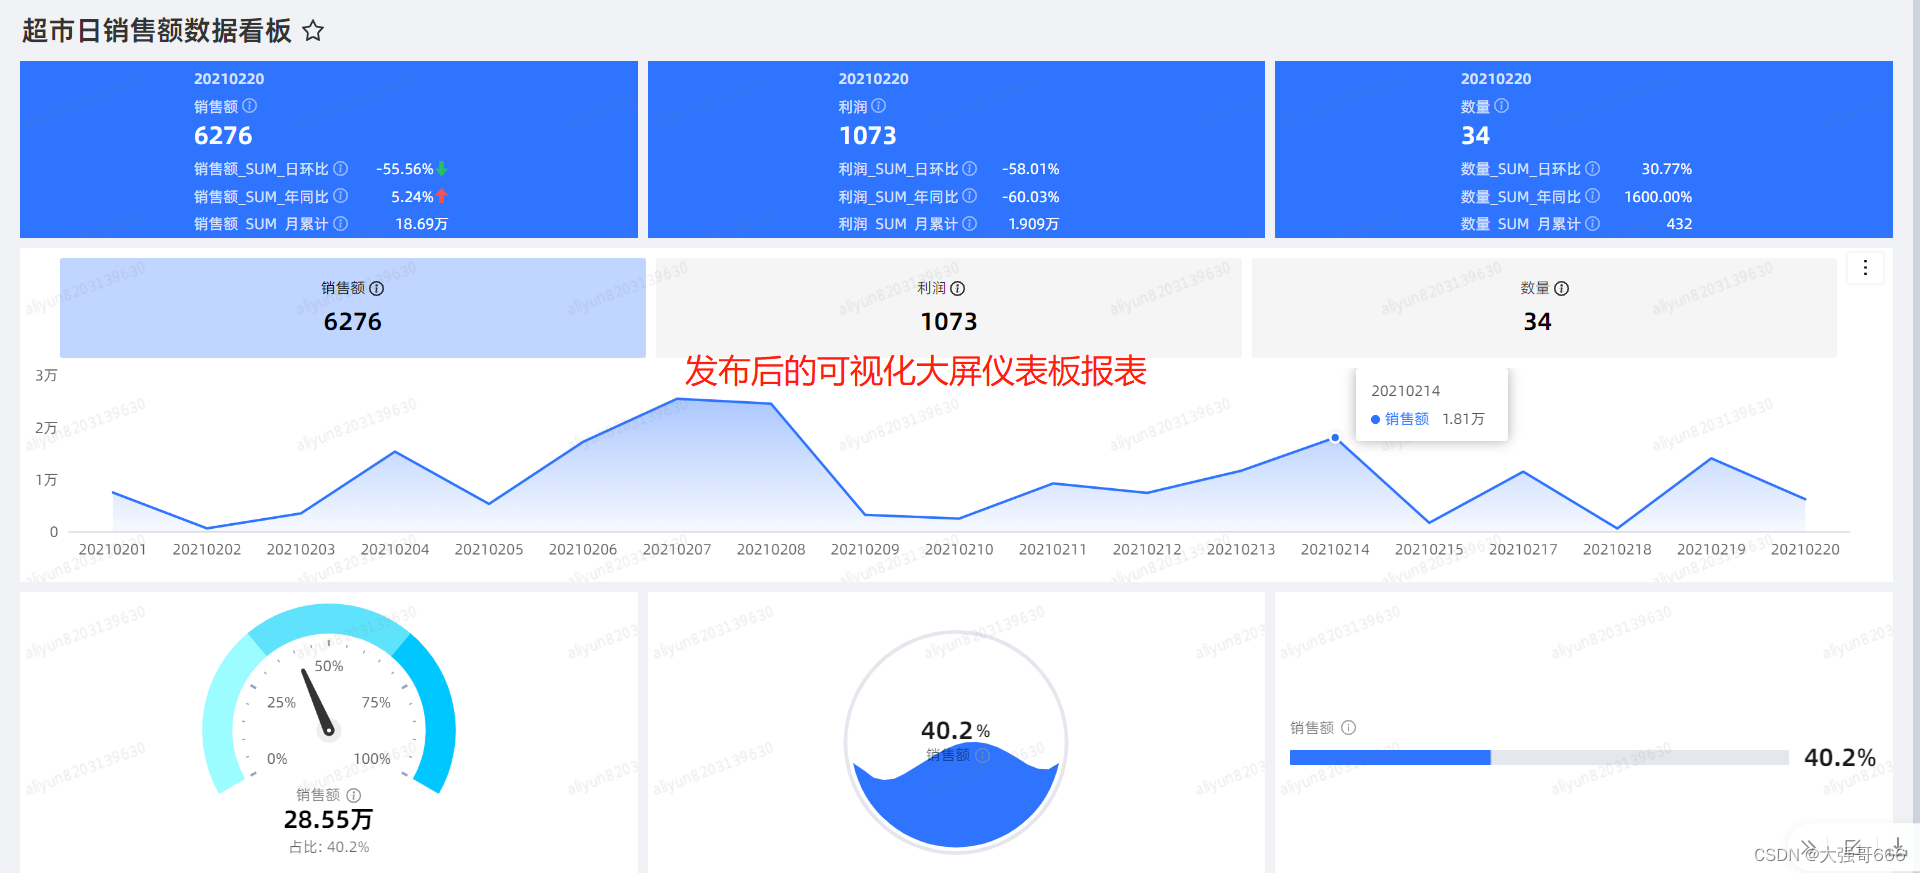Click the 20210214 data point on line chart
This screenshot has width=1920, height=873.
point(1335,438)
